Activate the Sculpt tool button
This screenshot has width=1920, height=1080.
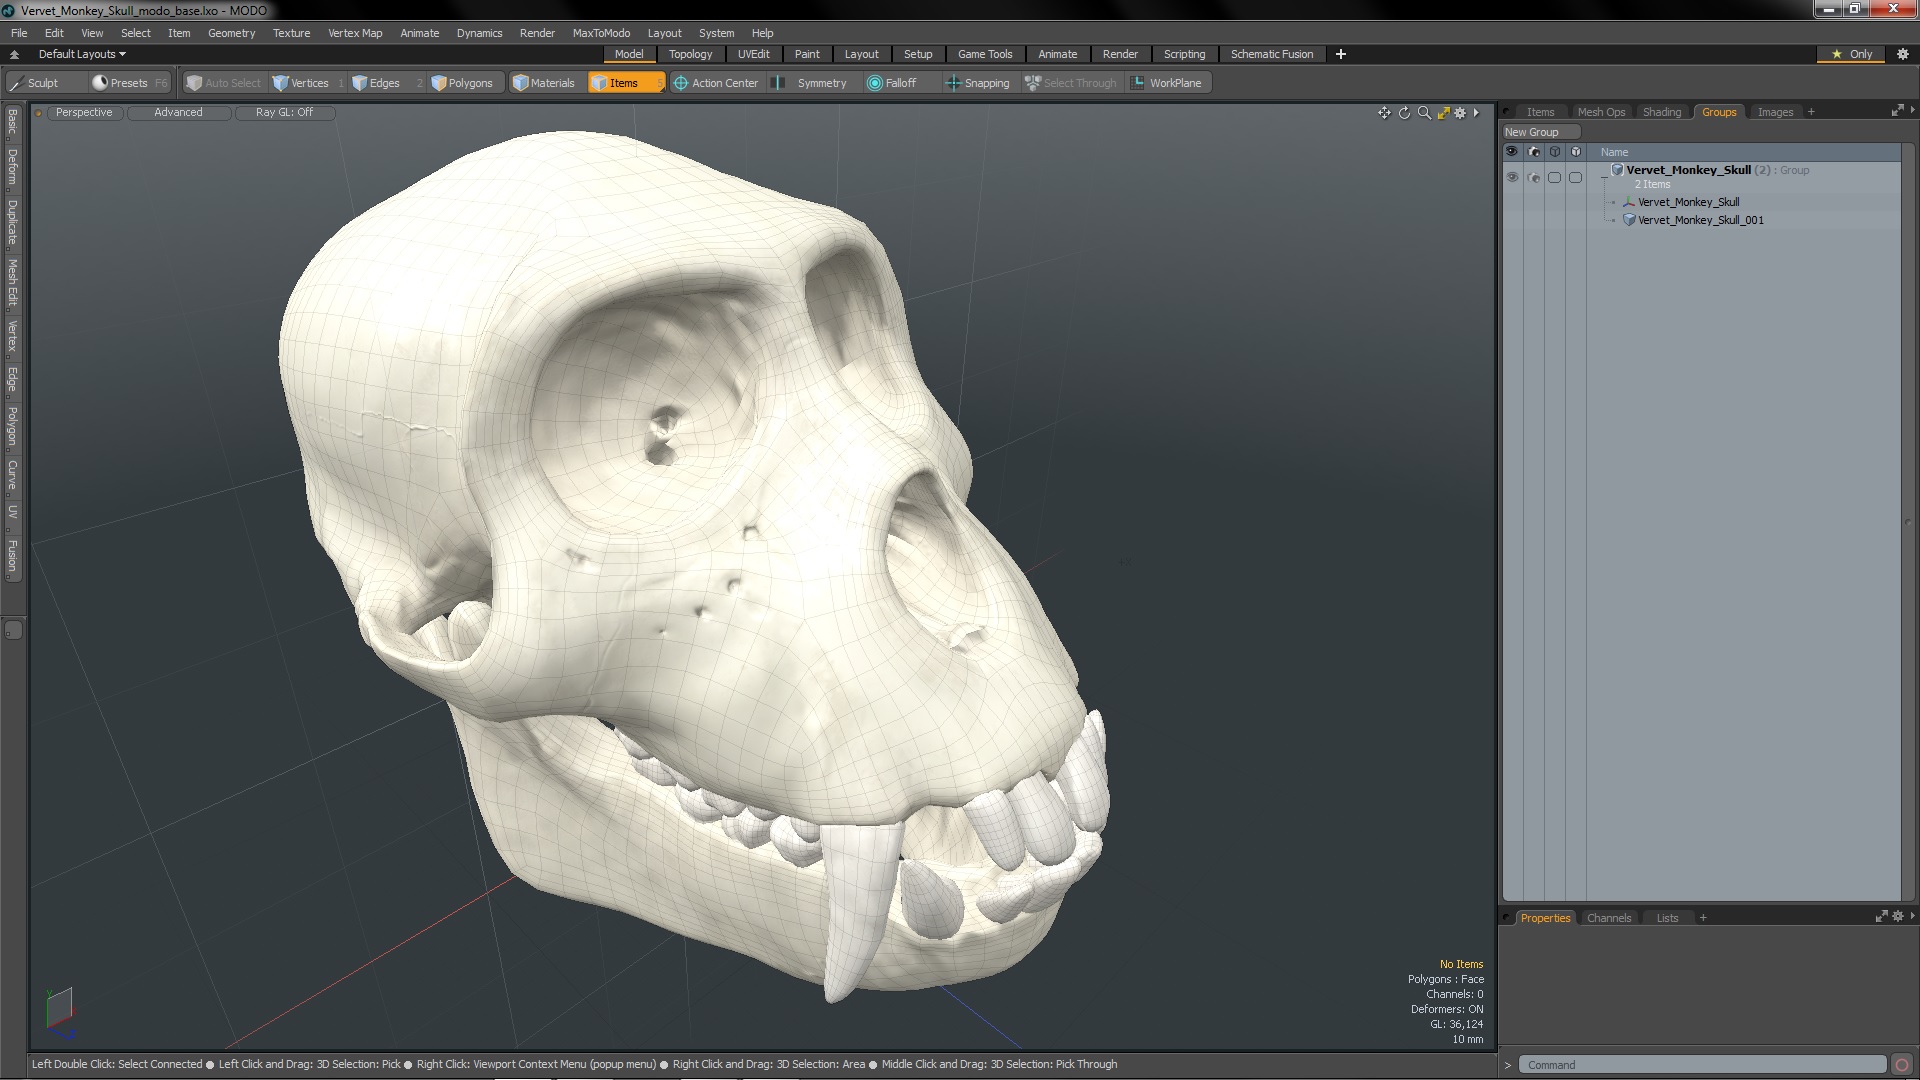click(x=42, y=83)
